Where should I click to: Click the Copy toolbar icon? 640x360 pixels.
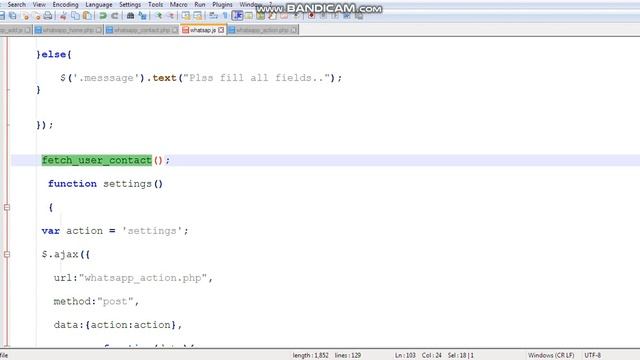coord(76,16)
